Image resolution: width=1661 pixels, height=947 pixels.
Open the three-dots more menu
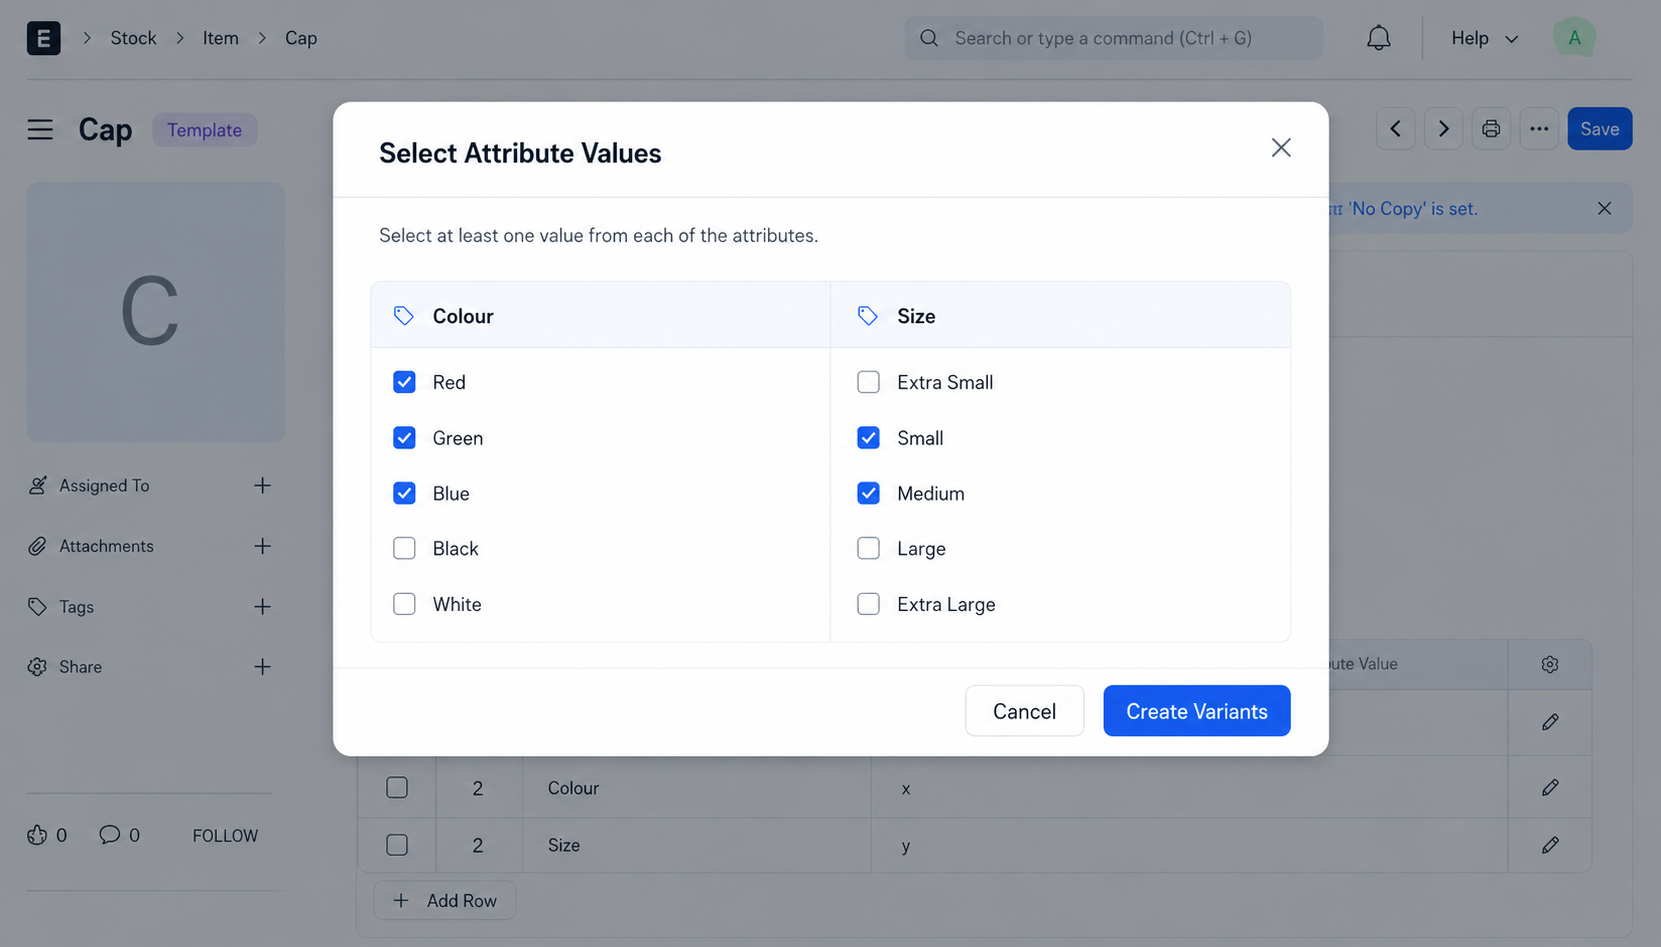[x=1539, y=129]
